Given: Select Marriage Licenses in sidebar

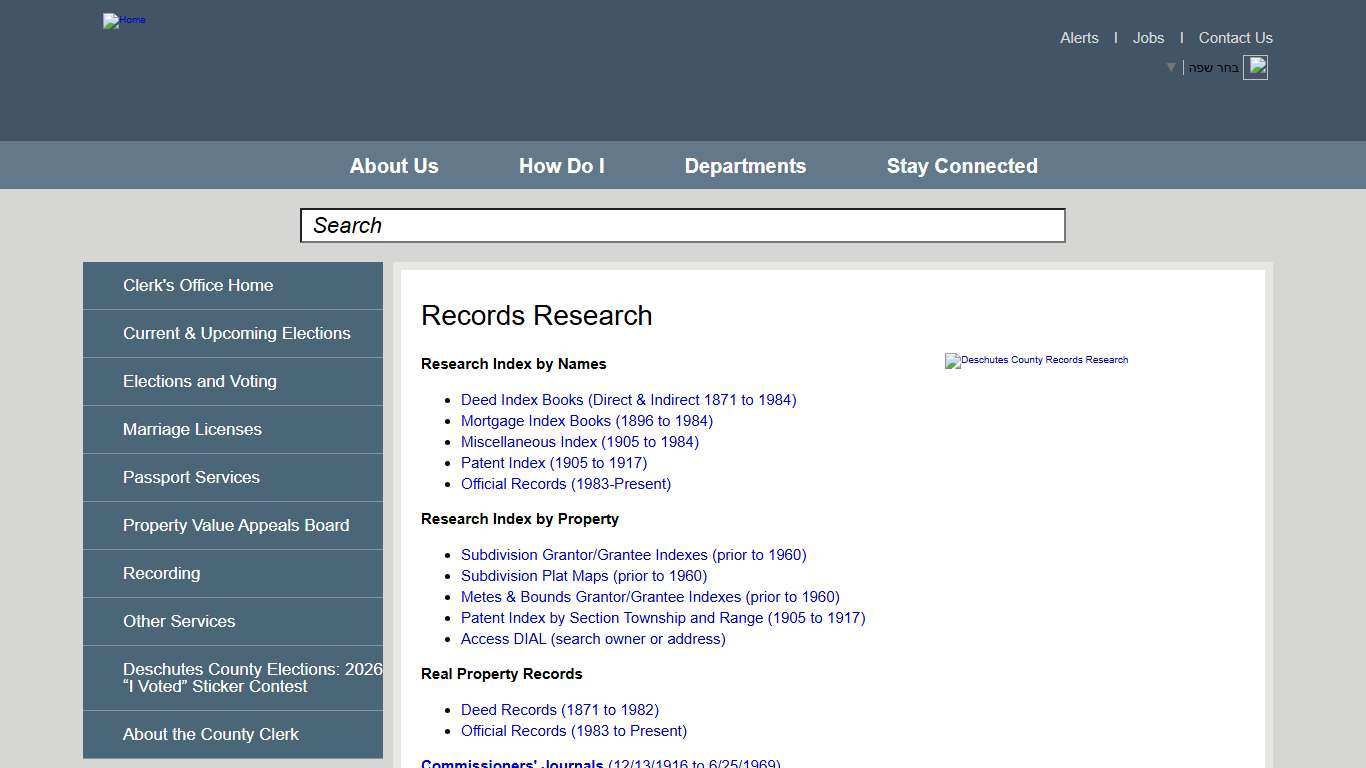Looking at the screenshot, I should pos(192,429).
